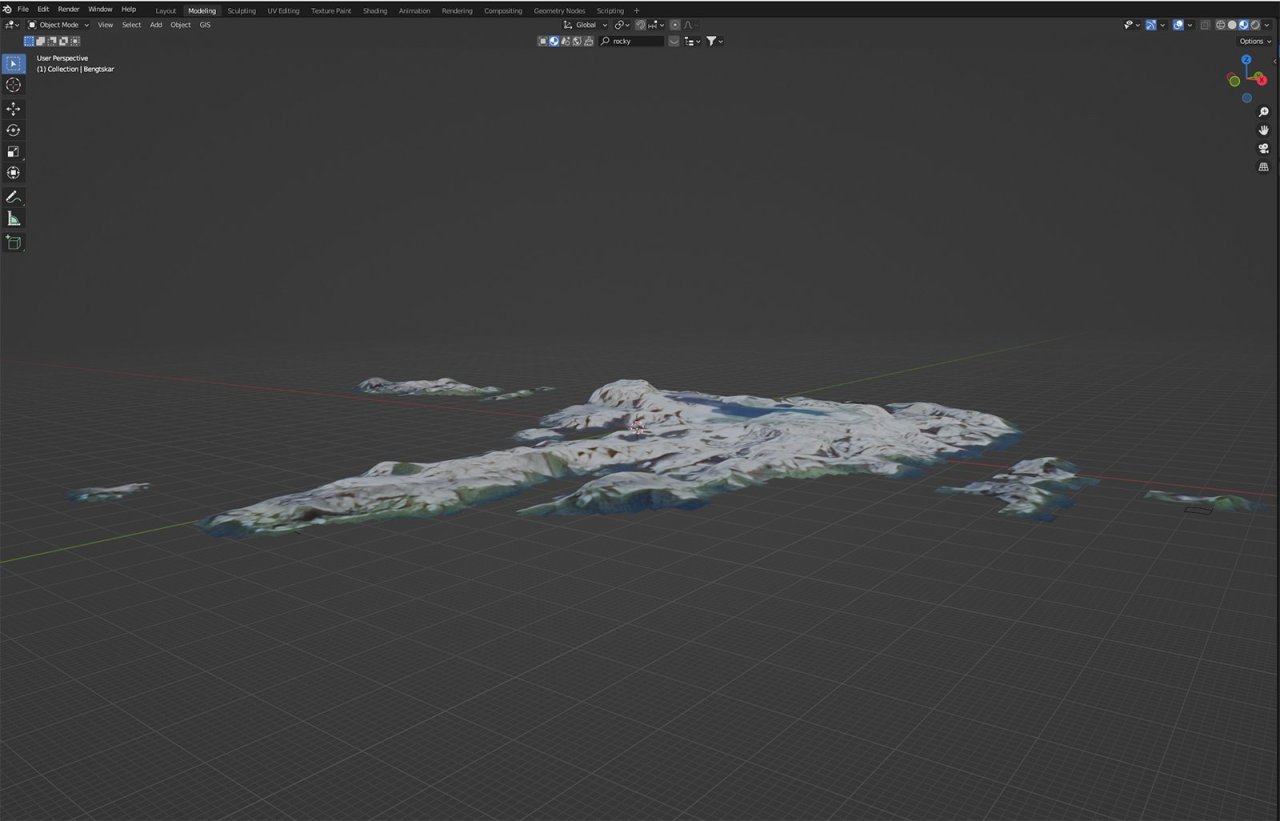Switch to the Shading workspace tab
The width and height of the screenshot is (1280, 821).
375,11
